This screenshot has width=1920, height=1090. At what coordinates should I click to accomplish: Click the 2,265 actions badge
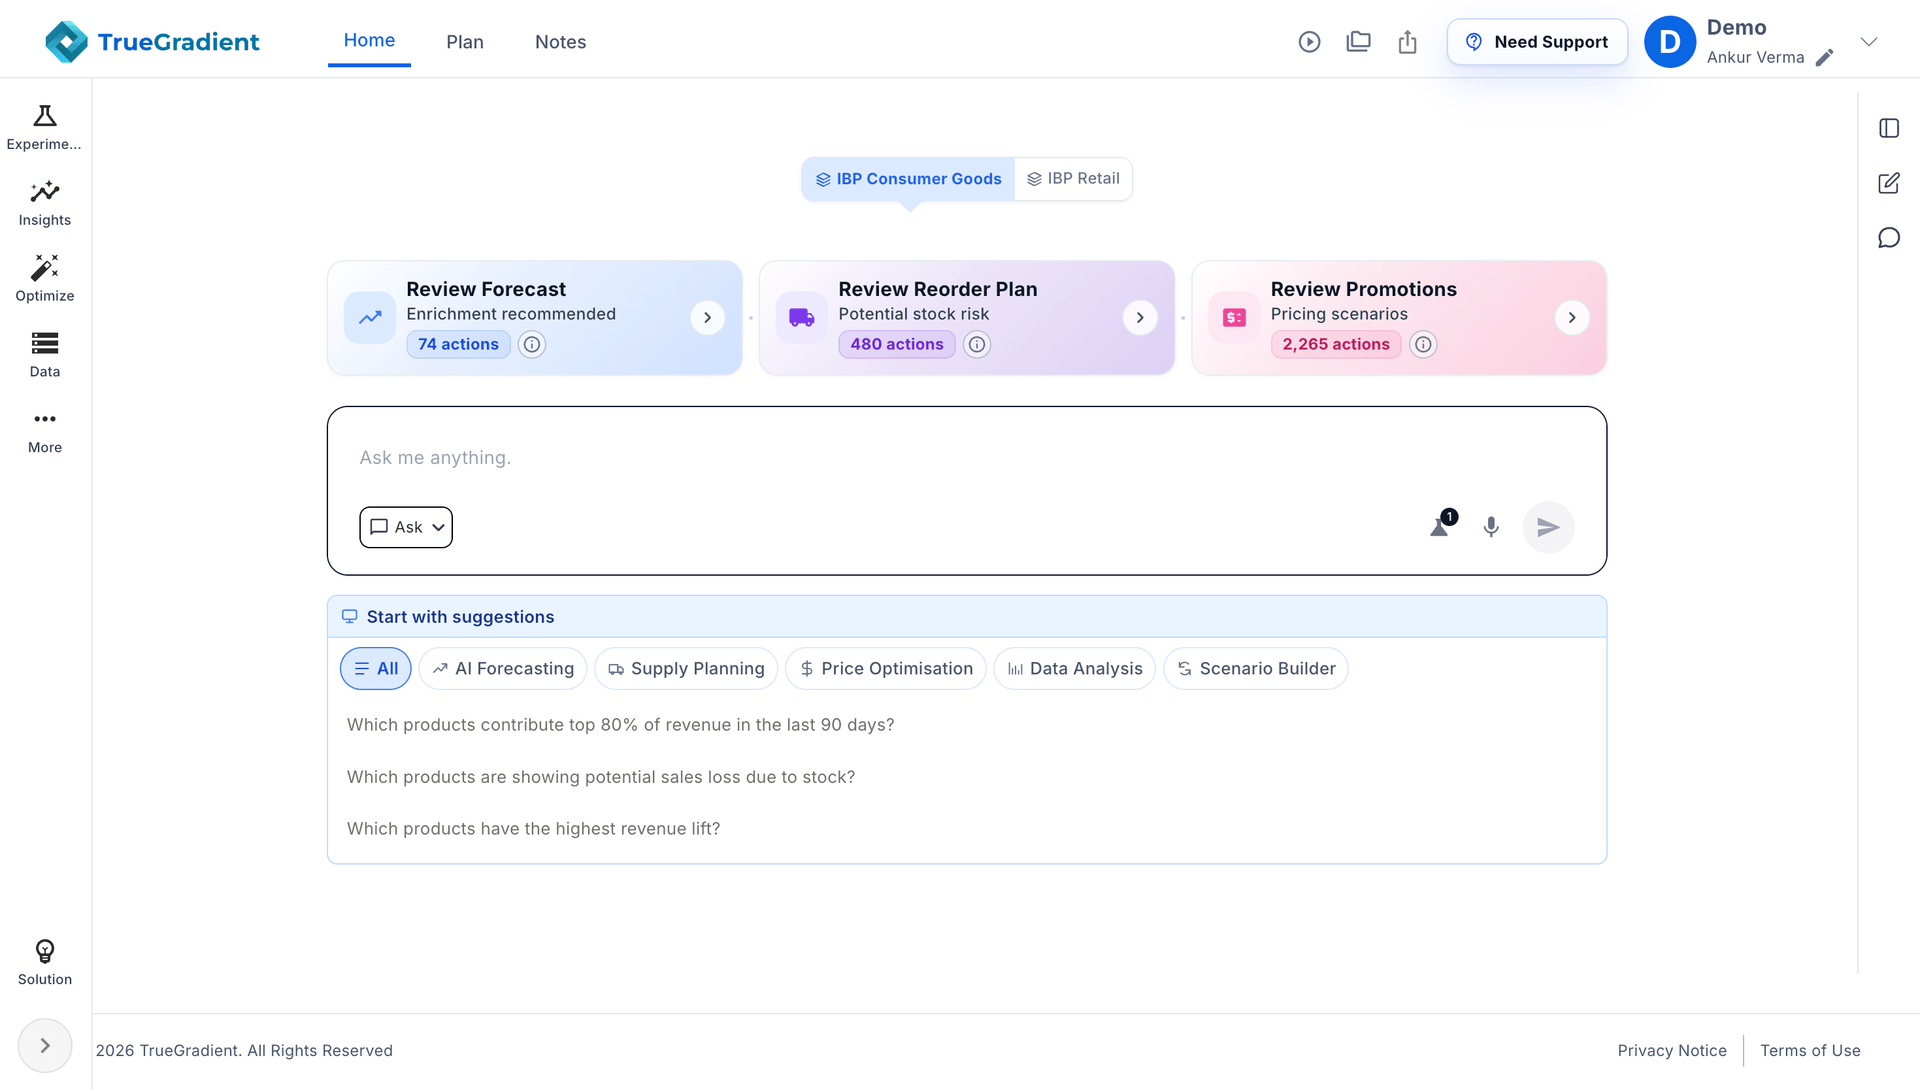click(x=1336, y=344)
